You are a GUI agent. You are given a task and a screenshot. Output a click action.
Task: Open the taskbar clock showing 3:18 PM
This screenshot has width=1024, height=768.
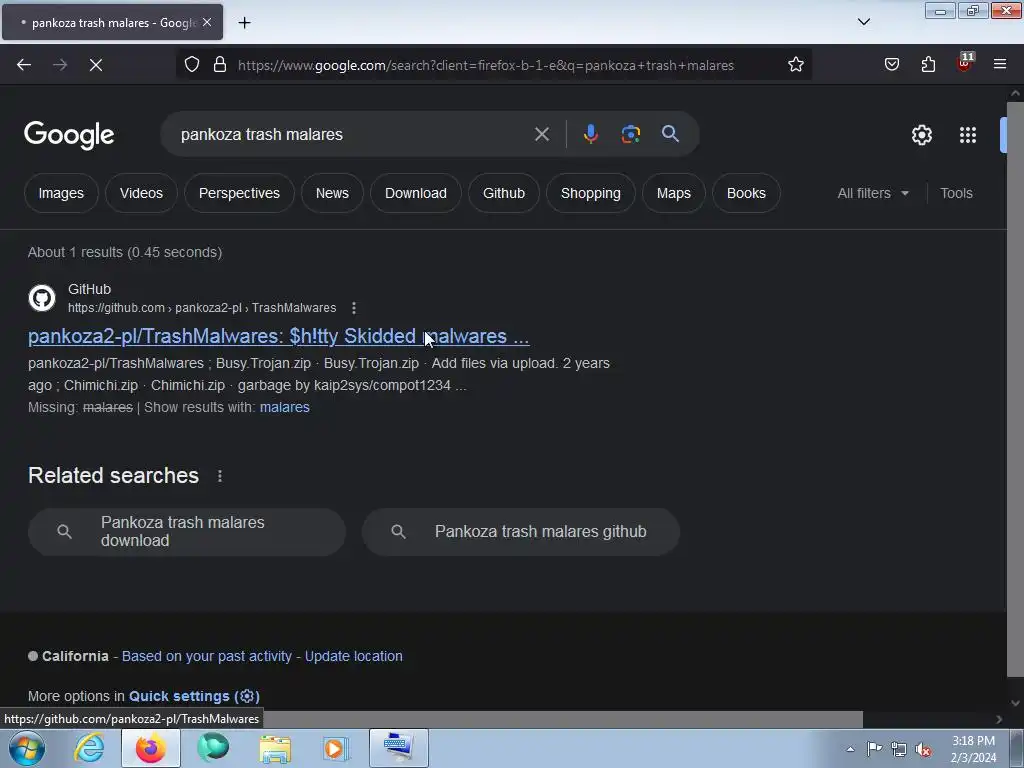point(973,749)
